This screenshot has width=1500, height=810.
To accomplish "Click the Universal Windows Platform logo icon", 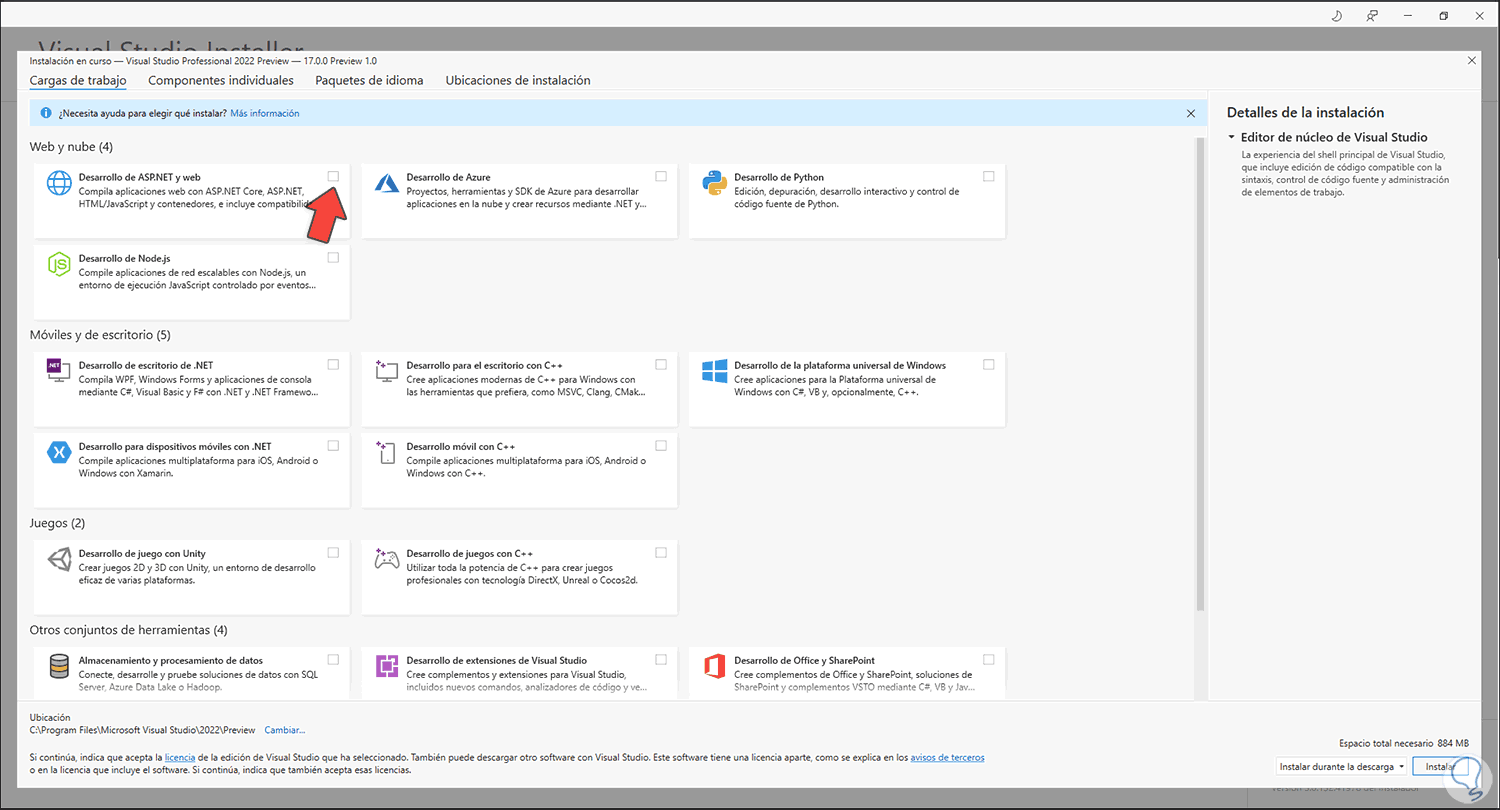I will click(x=715, y=372).
